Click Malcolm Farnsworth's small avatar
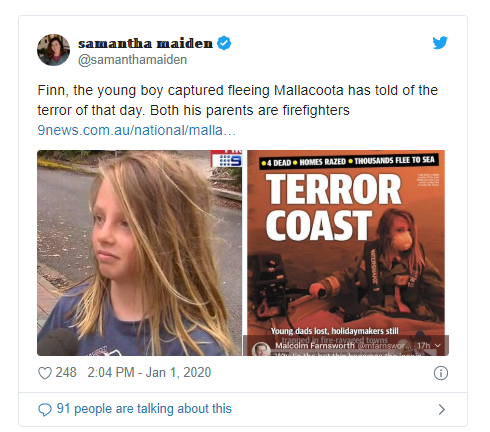Viewport: 490px width, 432px height. pyautogui.click(x=261, y=349)
